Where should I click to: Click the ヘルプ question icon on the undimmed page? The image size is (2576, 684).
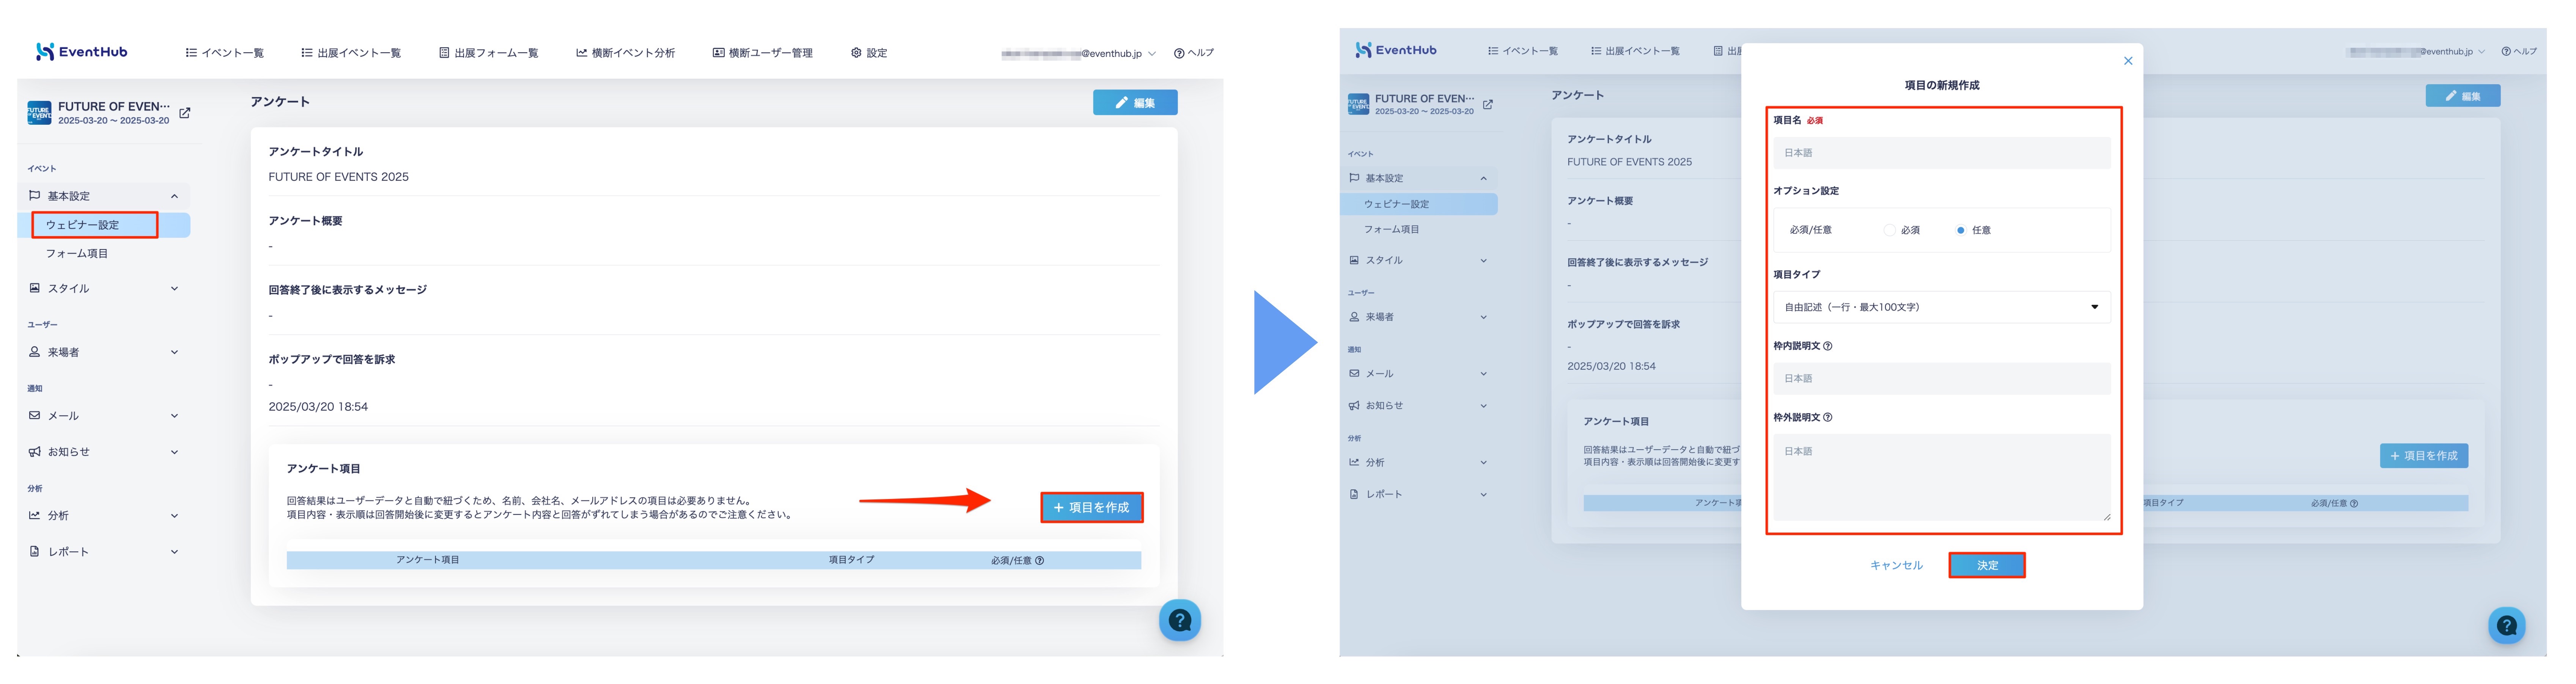1179,53
